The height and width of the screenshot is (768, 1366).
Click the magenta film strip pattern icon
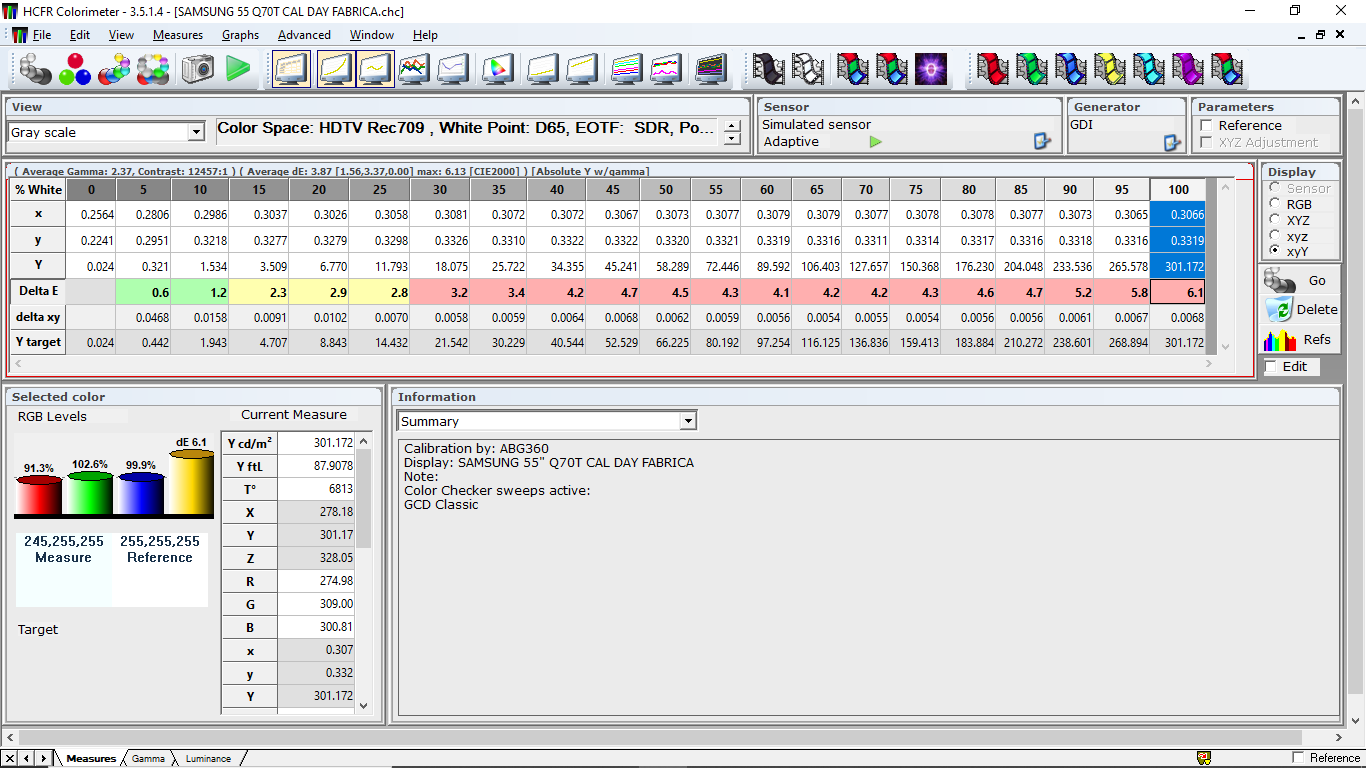pyautogui.click(x=1187, y=69)
